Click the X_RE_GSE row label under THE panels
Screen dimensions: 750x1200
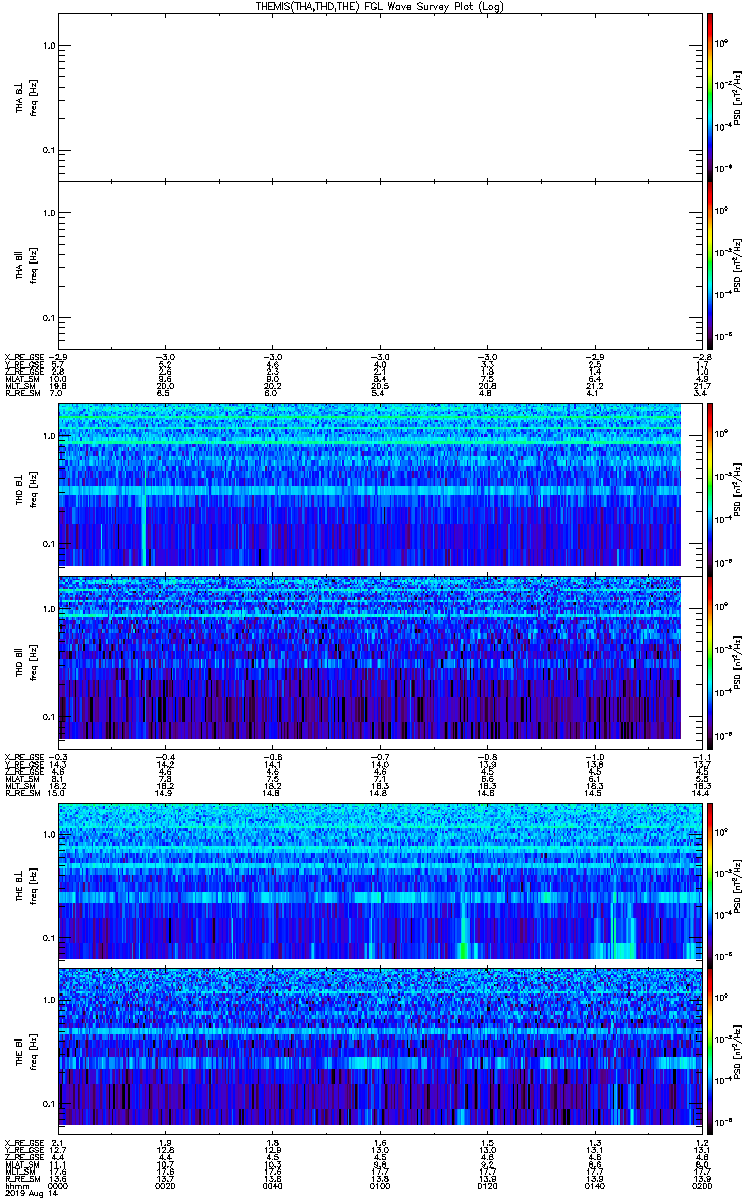22,1143
